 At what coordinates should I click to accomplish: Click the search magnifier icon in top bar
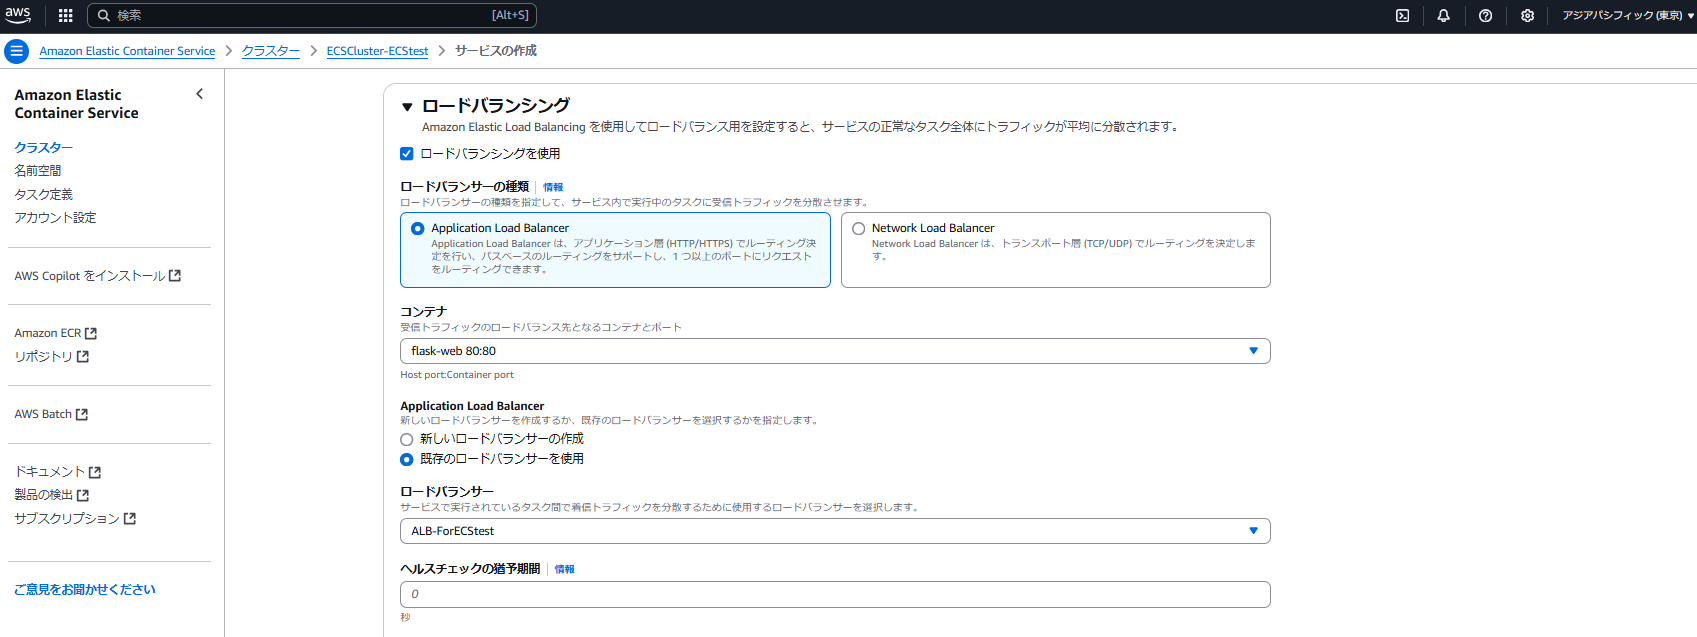click(103, 15)
